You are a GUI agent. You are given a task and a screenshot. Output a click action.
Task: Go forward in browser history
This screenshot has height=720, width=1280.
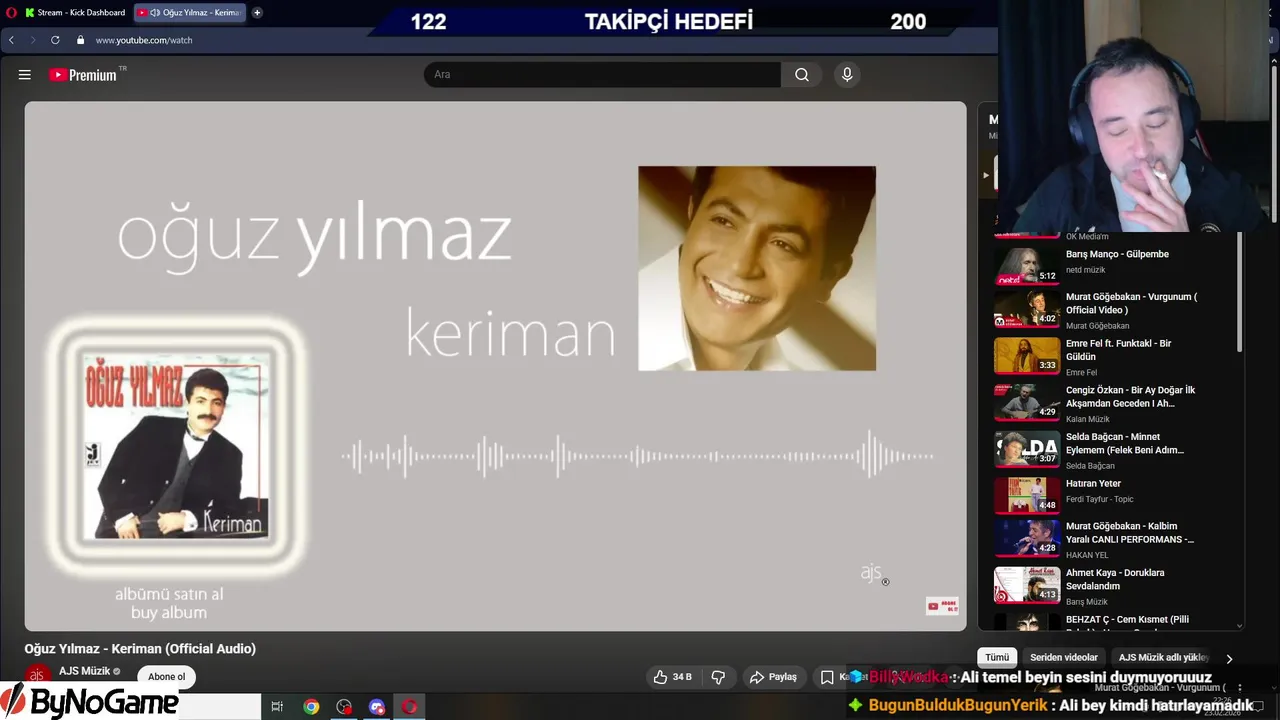click(32, 40)
